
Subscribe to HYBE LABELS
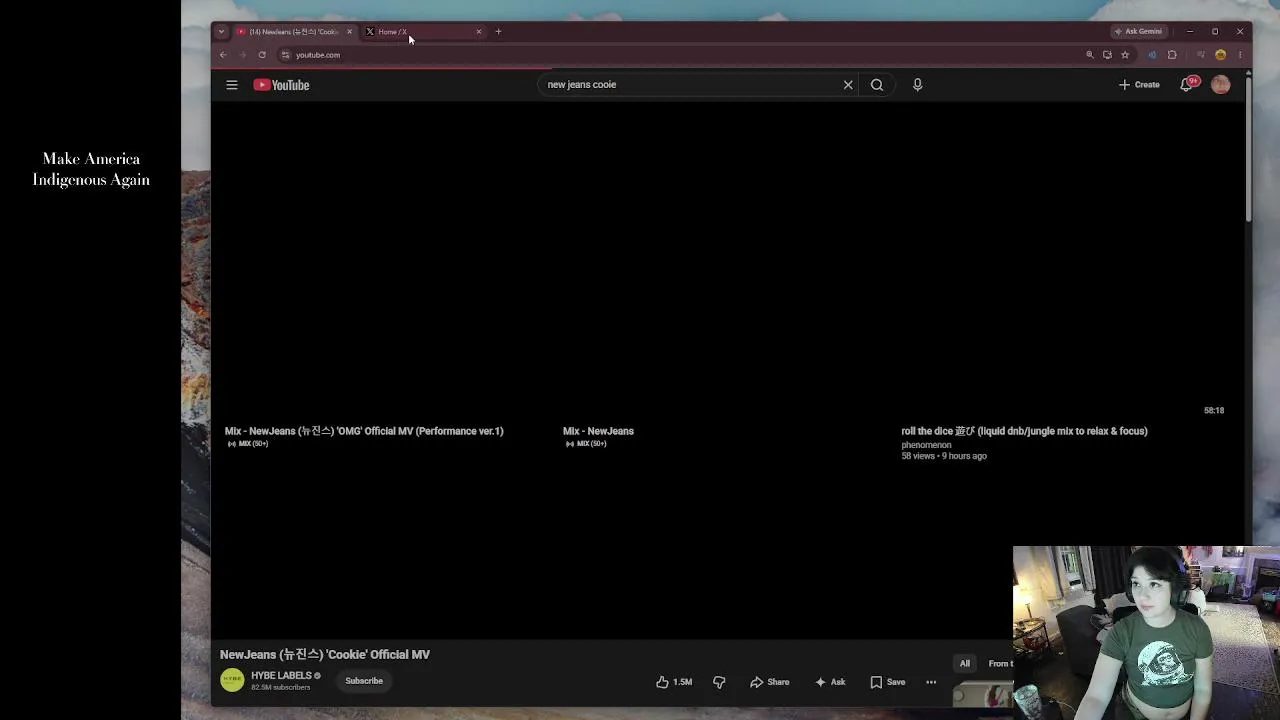coord(364,681)
